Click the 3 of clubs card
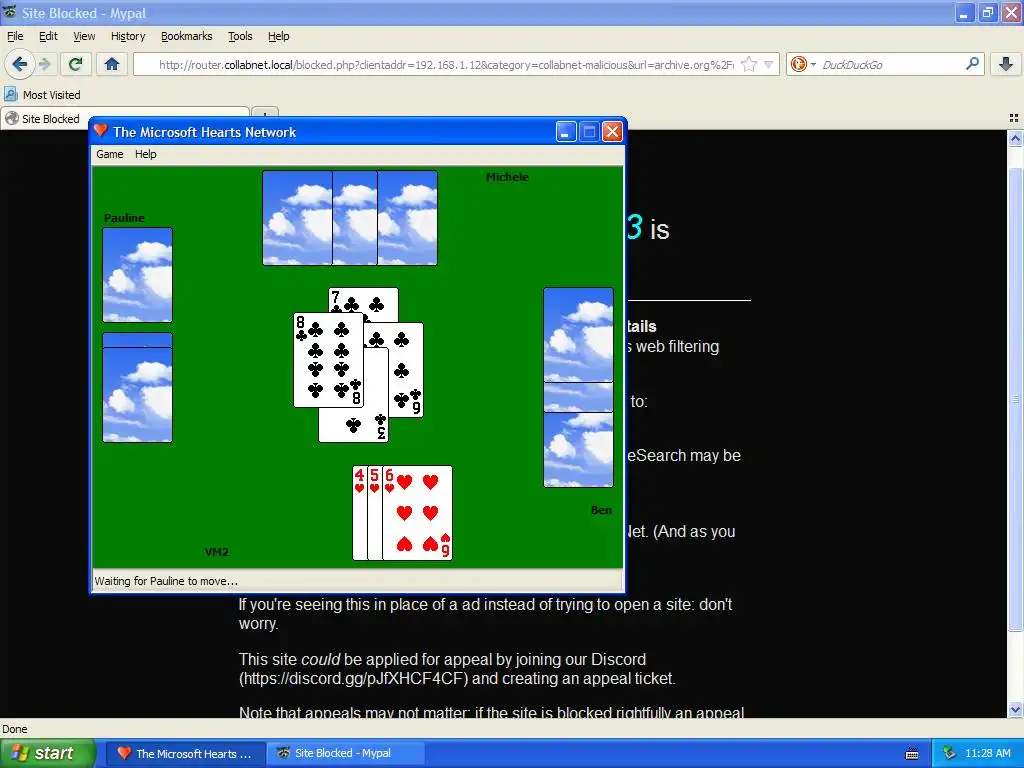Viewport: 1024px width, 768px height. pos(353,425)
